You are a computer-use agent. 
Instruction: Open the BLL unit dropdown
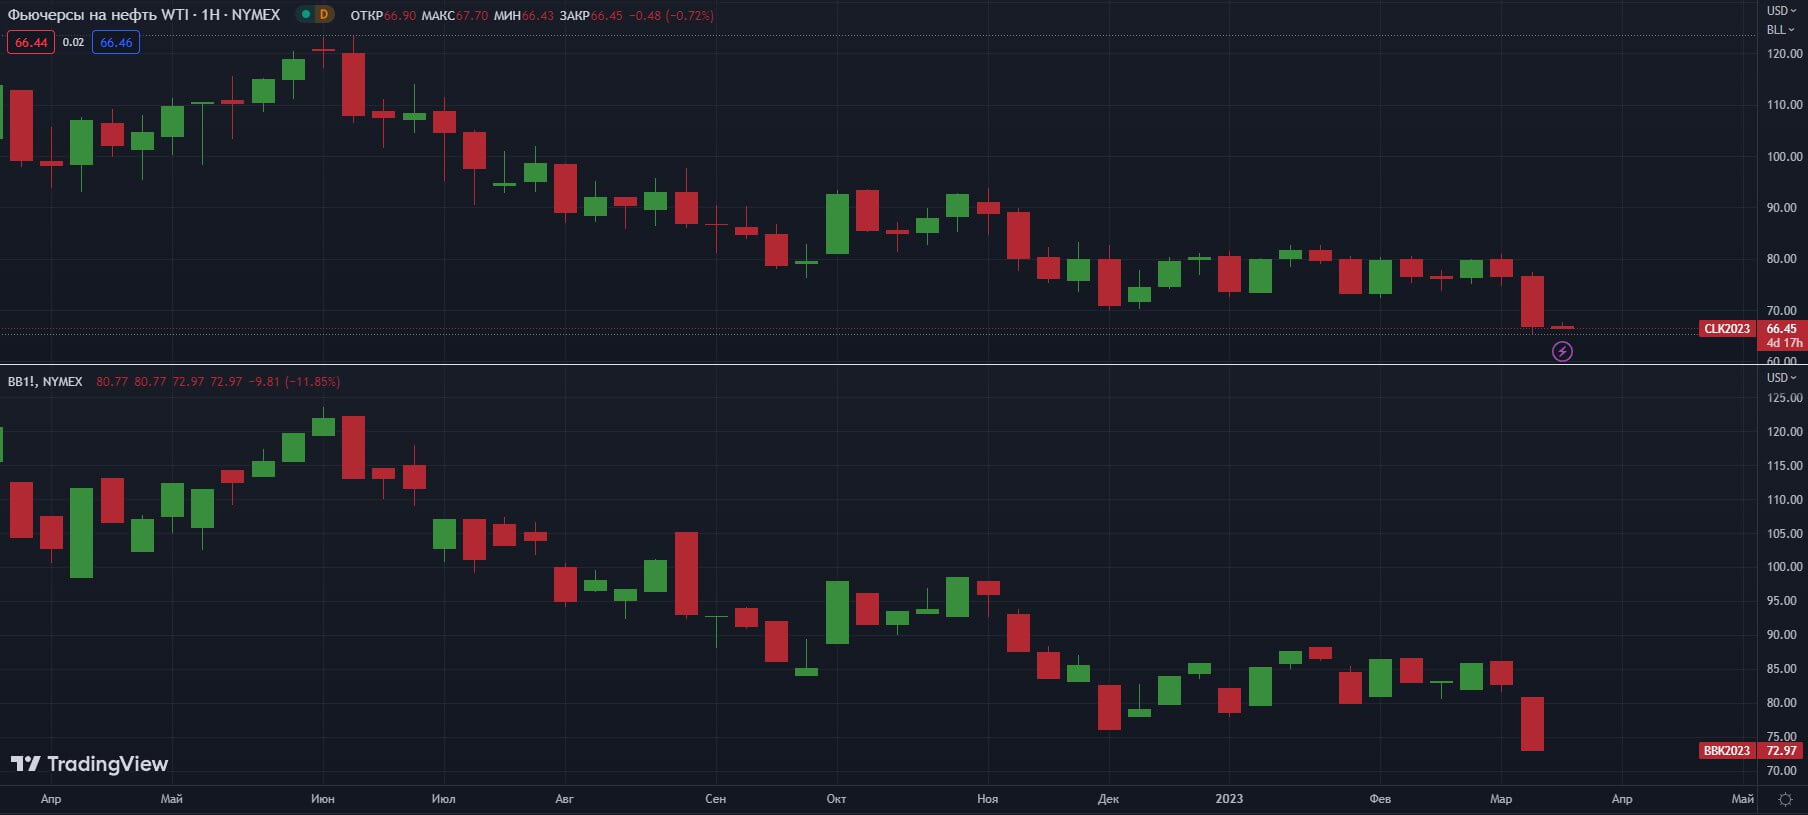tap(1780, 30)
